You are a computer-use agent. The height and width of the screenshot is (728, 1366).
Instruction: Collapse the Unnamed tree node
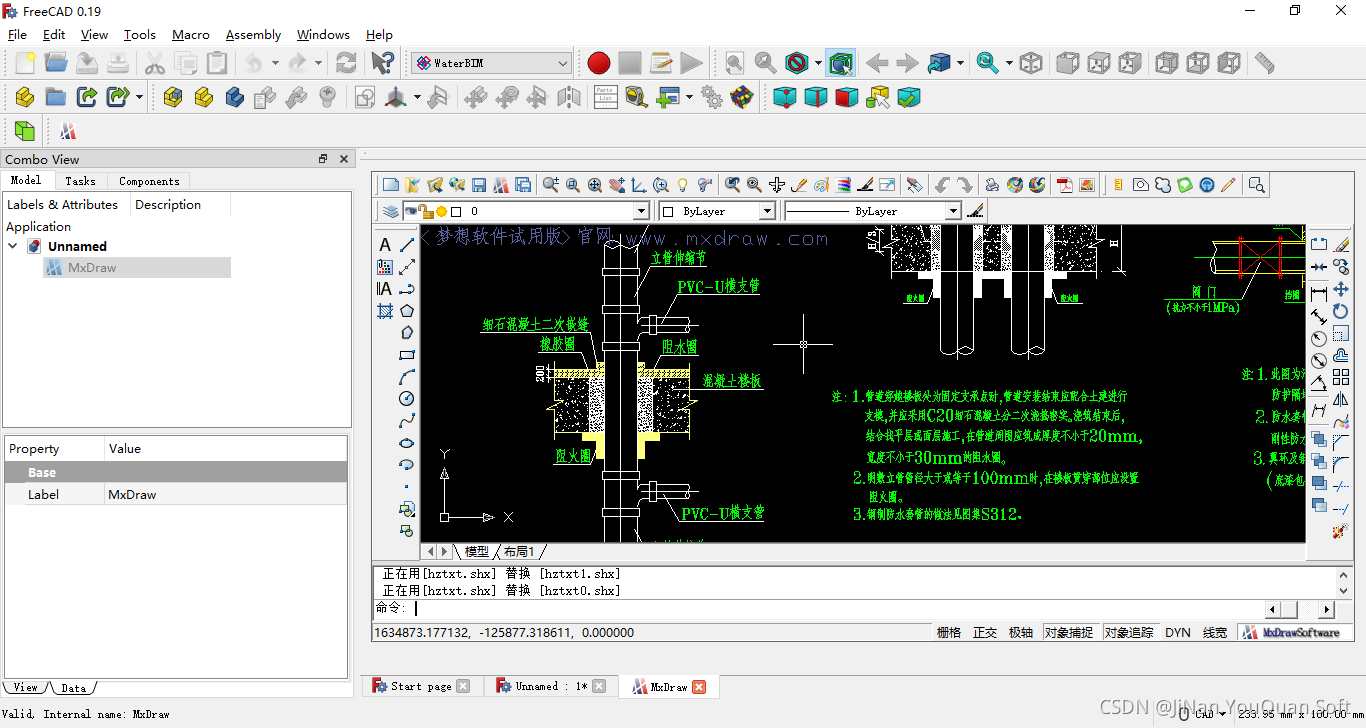(x=13, y=246)
